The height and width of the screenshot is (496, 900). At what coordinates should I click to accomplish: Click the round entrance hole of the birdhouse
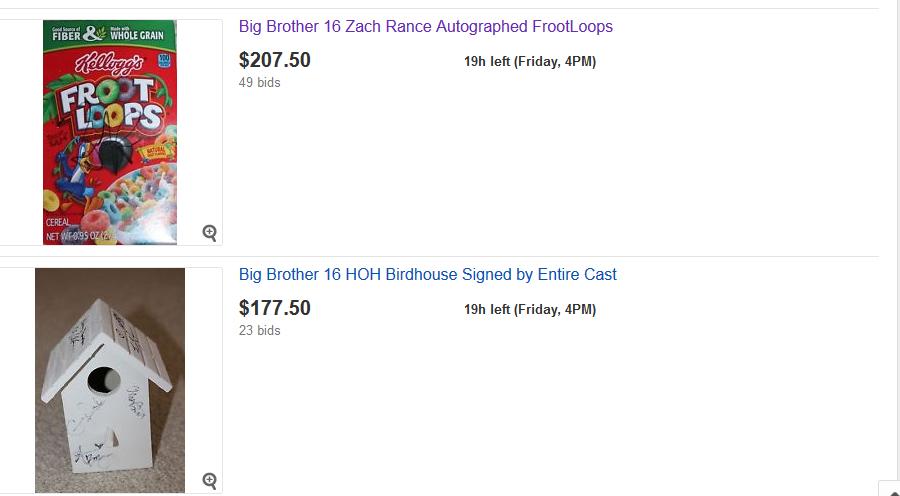click(x=104, y=380)
